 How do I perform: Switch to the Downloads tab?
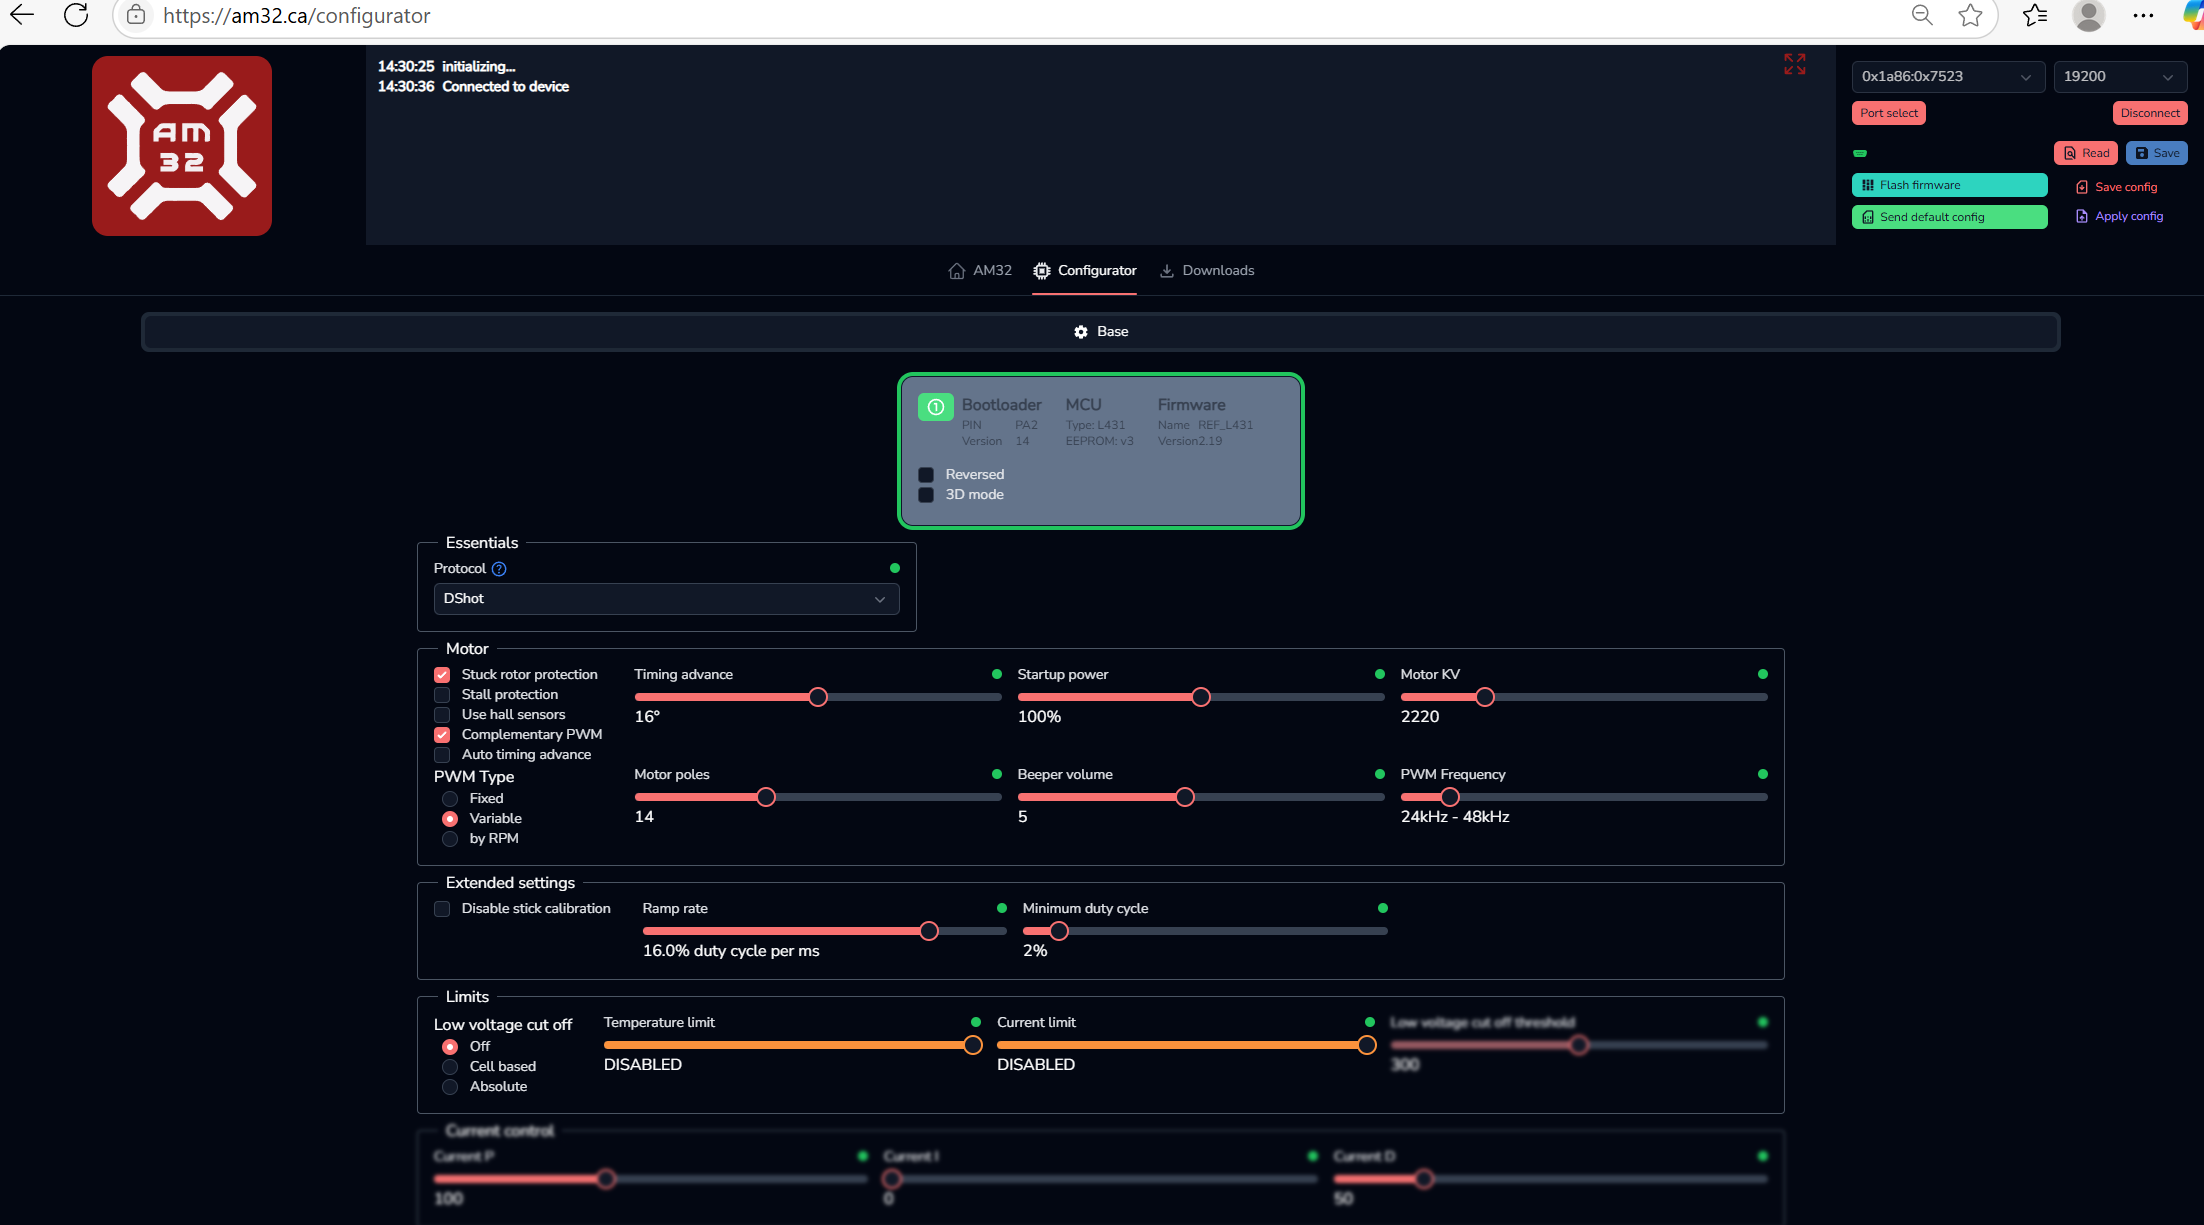1207,271
